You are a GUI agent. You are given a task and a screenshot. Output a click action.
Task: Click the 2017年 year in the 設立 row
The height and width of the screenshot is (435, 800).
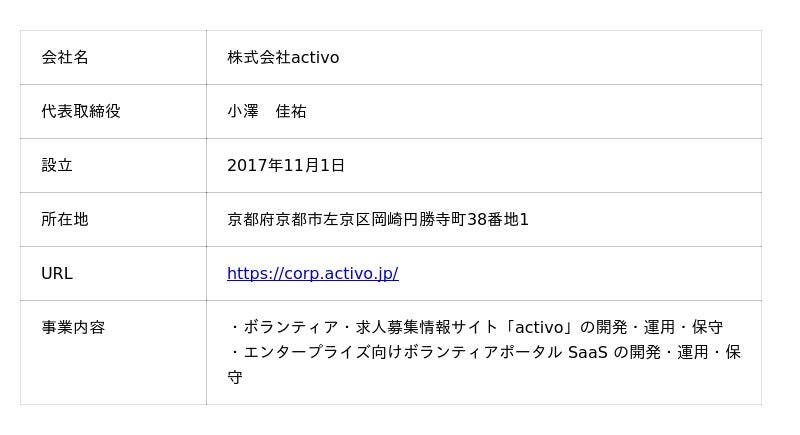(255, 165)
